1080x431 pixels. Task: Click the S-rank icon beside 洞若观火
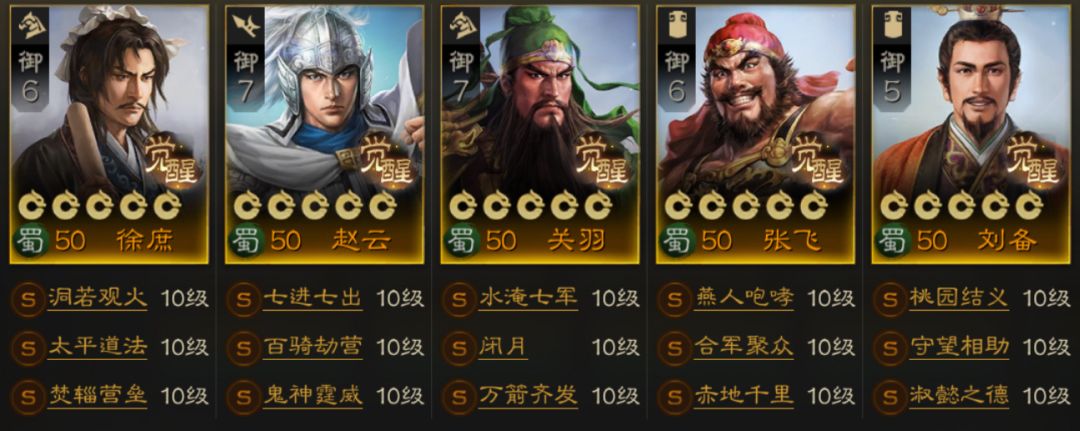pyautogui.click(x=28, y=298)
